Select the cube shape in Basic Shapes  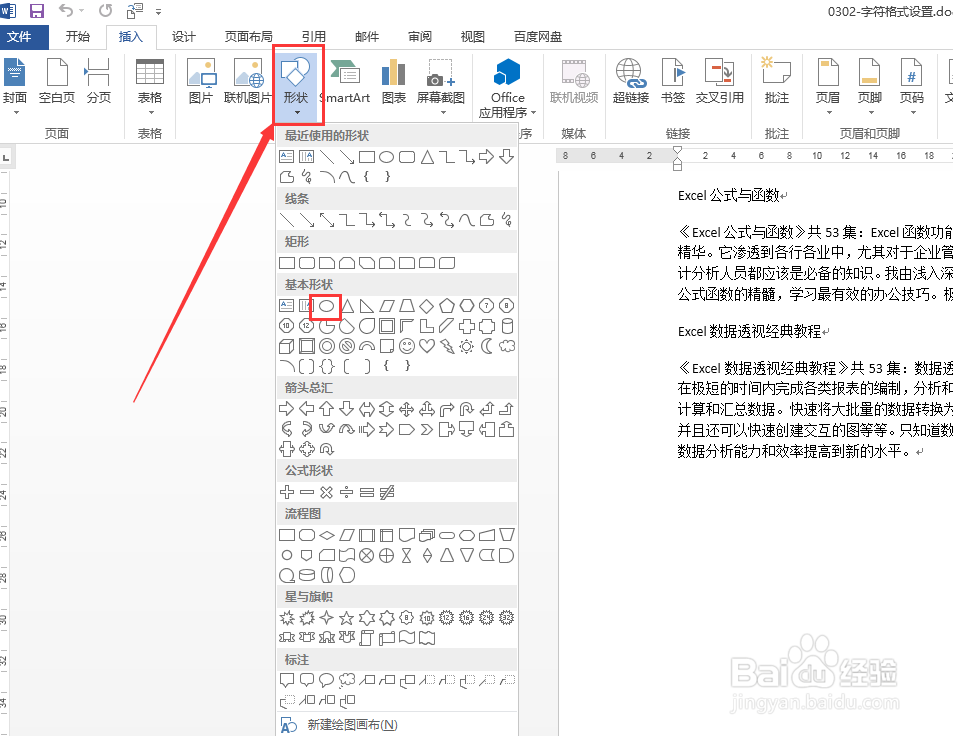click(x=286, y=346)
